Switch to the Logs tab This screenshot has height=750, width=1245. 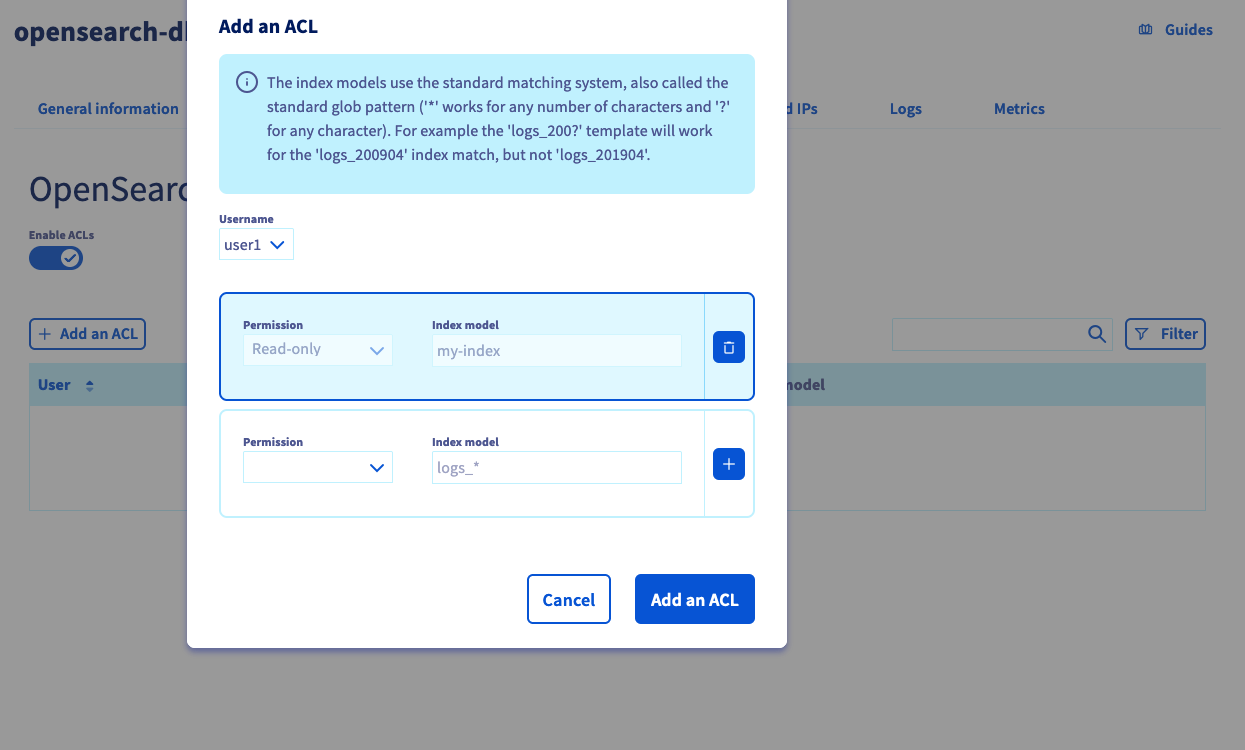[x=905, y=108]
